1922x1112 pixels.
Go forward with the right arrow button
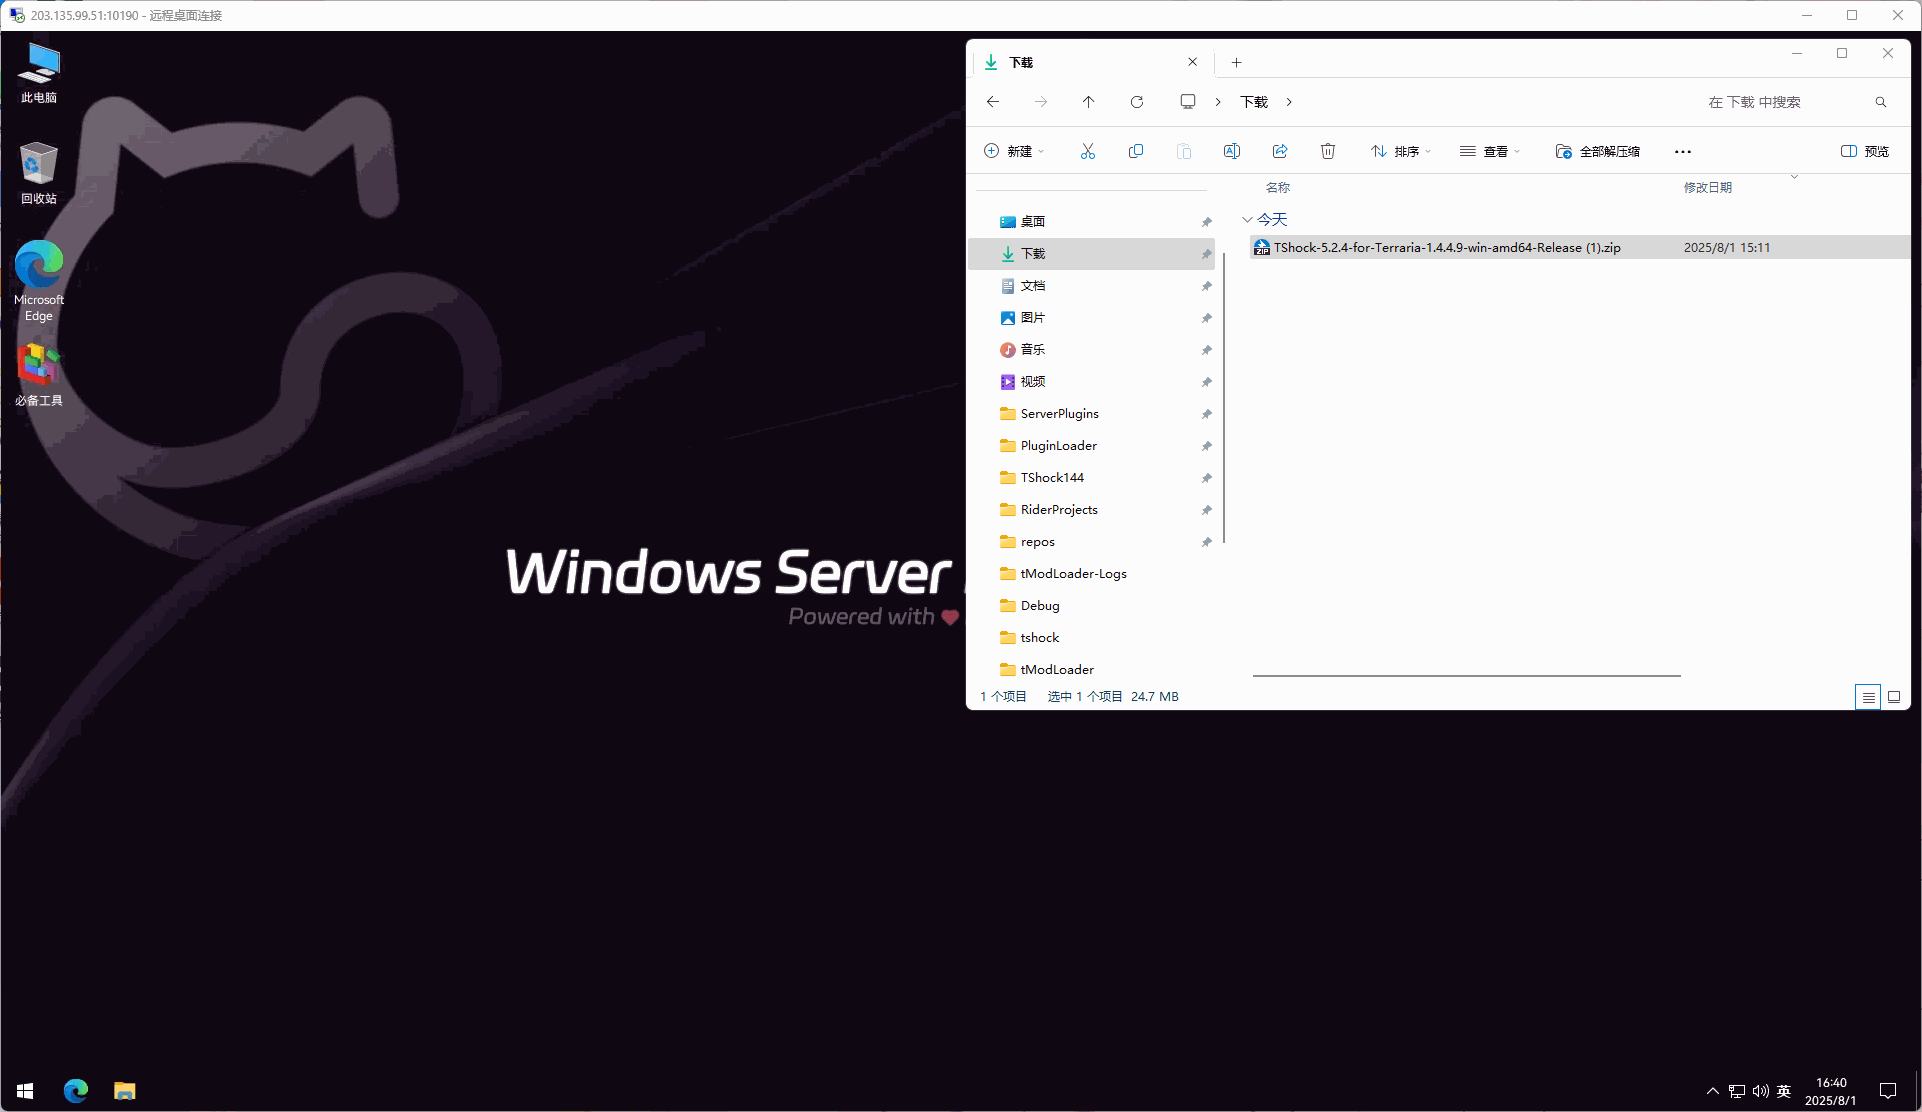coord(1041,102)
